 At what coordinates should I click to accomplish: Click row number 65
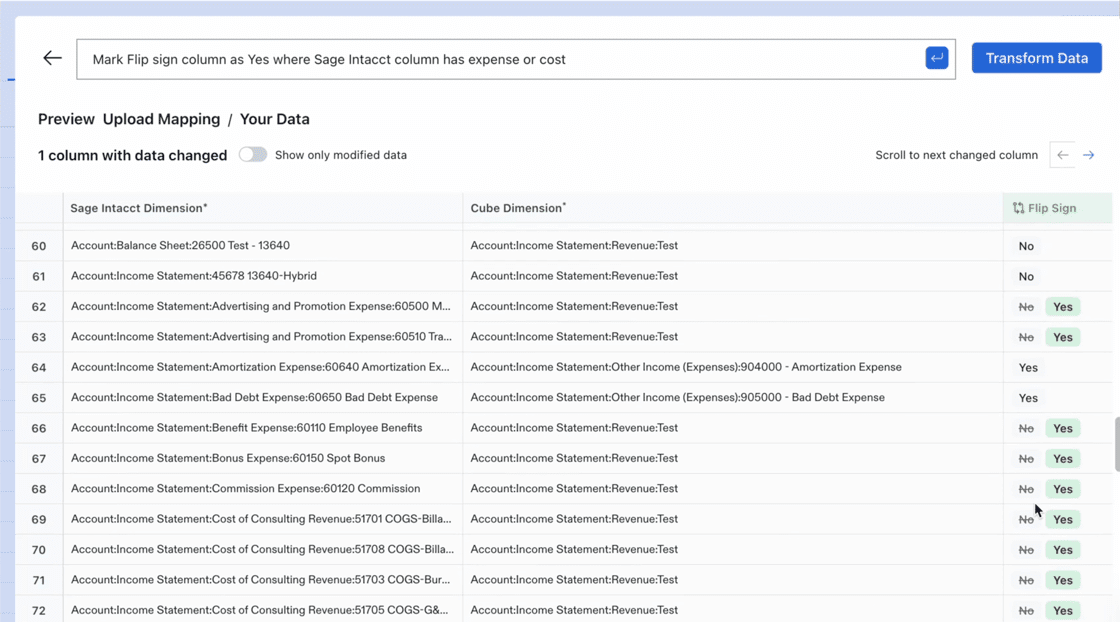[x=39, y=398]
